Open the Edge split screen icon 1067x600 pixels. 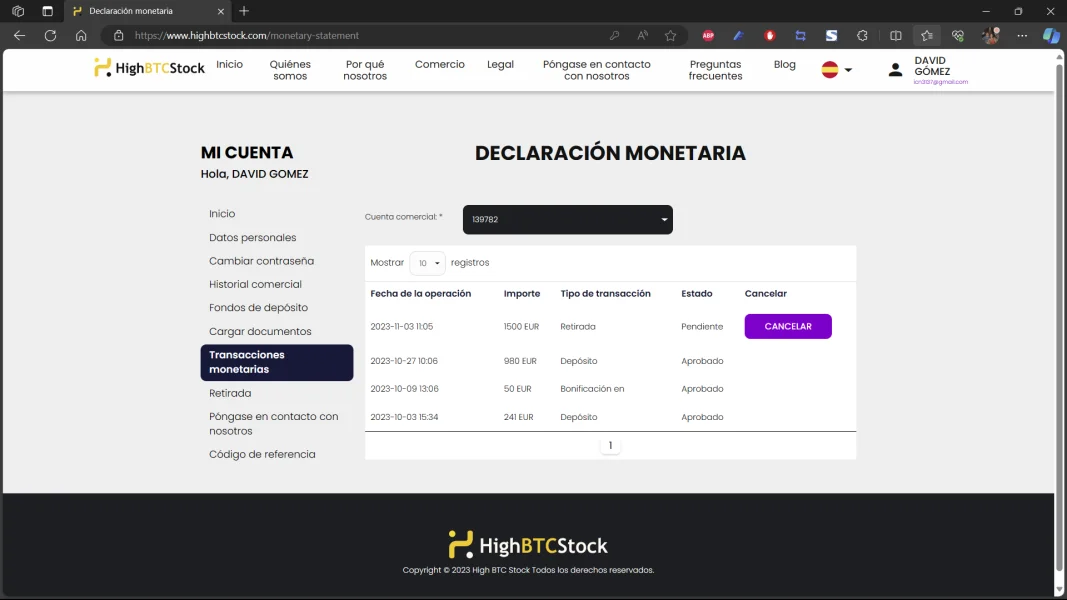click(x=896, y=35)
